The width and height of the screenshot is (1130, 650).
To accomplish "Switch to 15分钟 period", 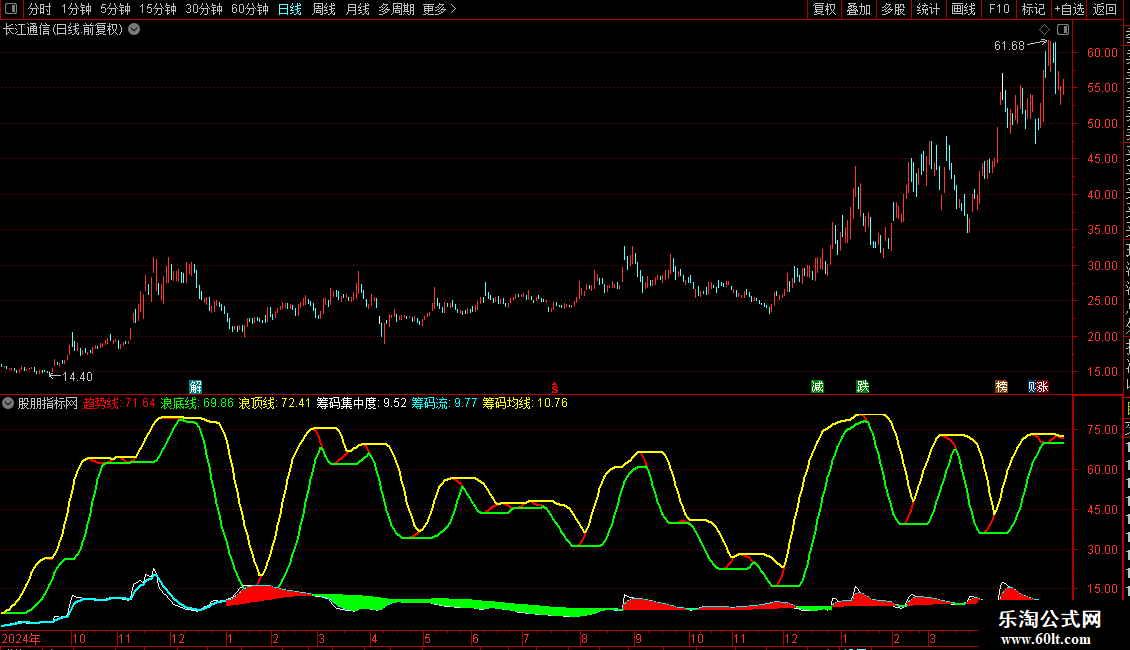I will click(x=158, y=9).
